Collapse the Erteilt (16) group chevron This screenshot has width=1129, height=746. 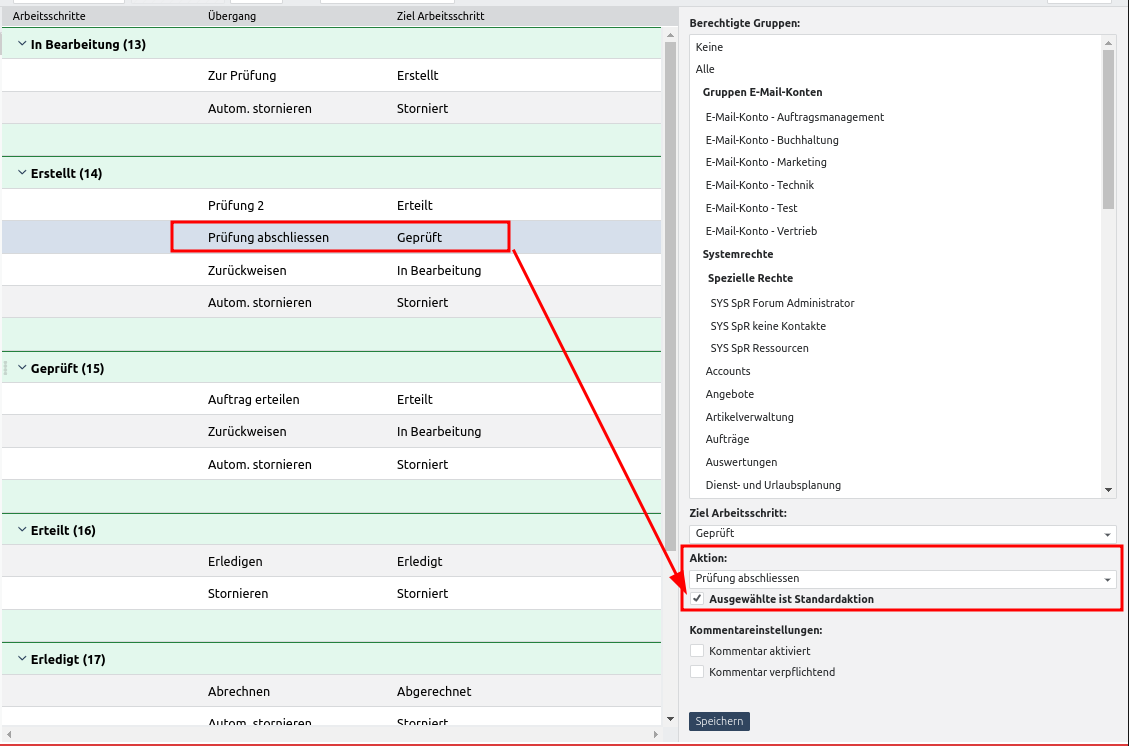(22, 530)
